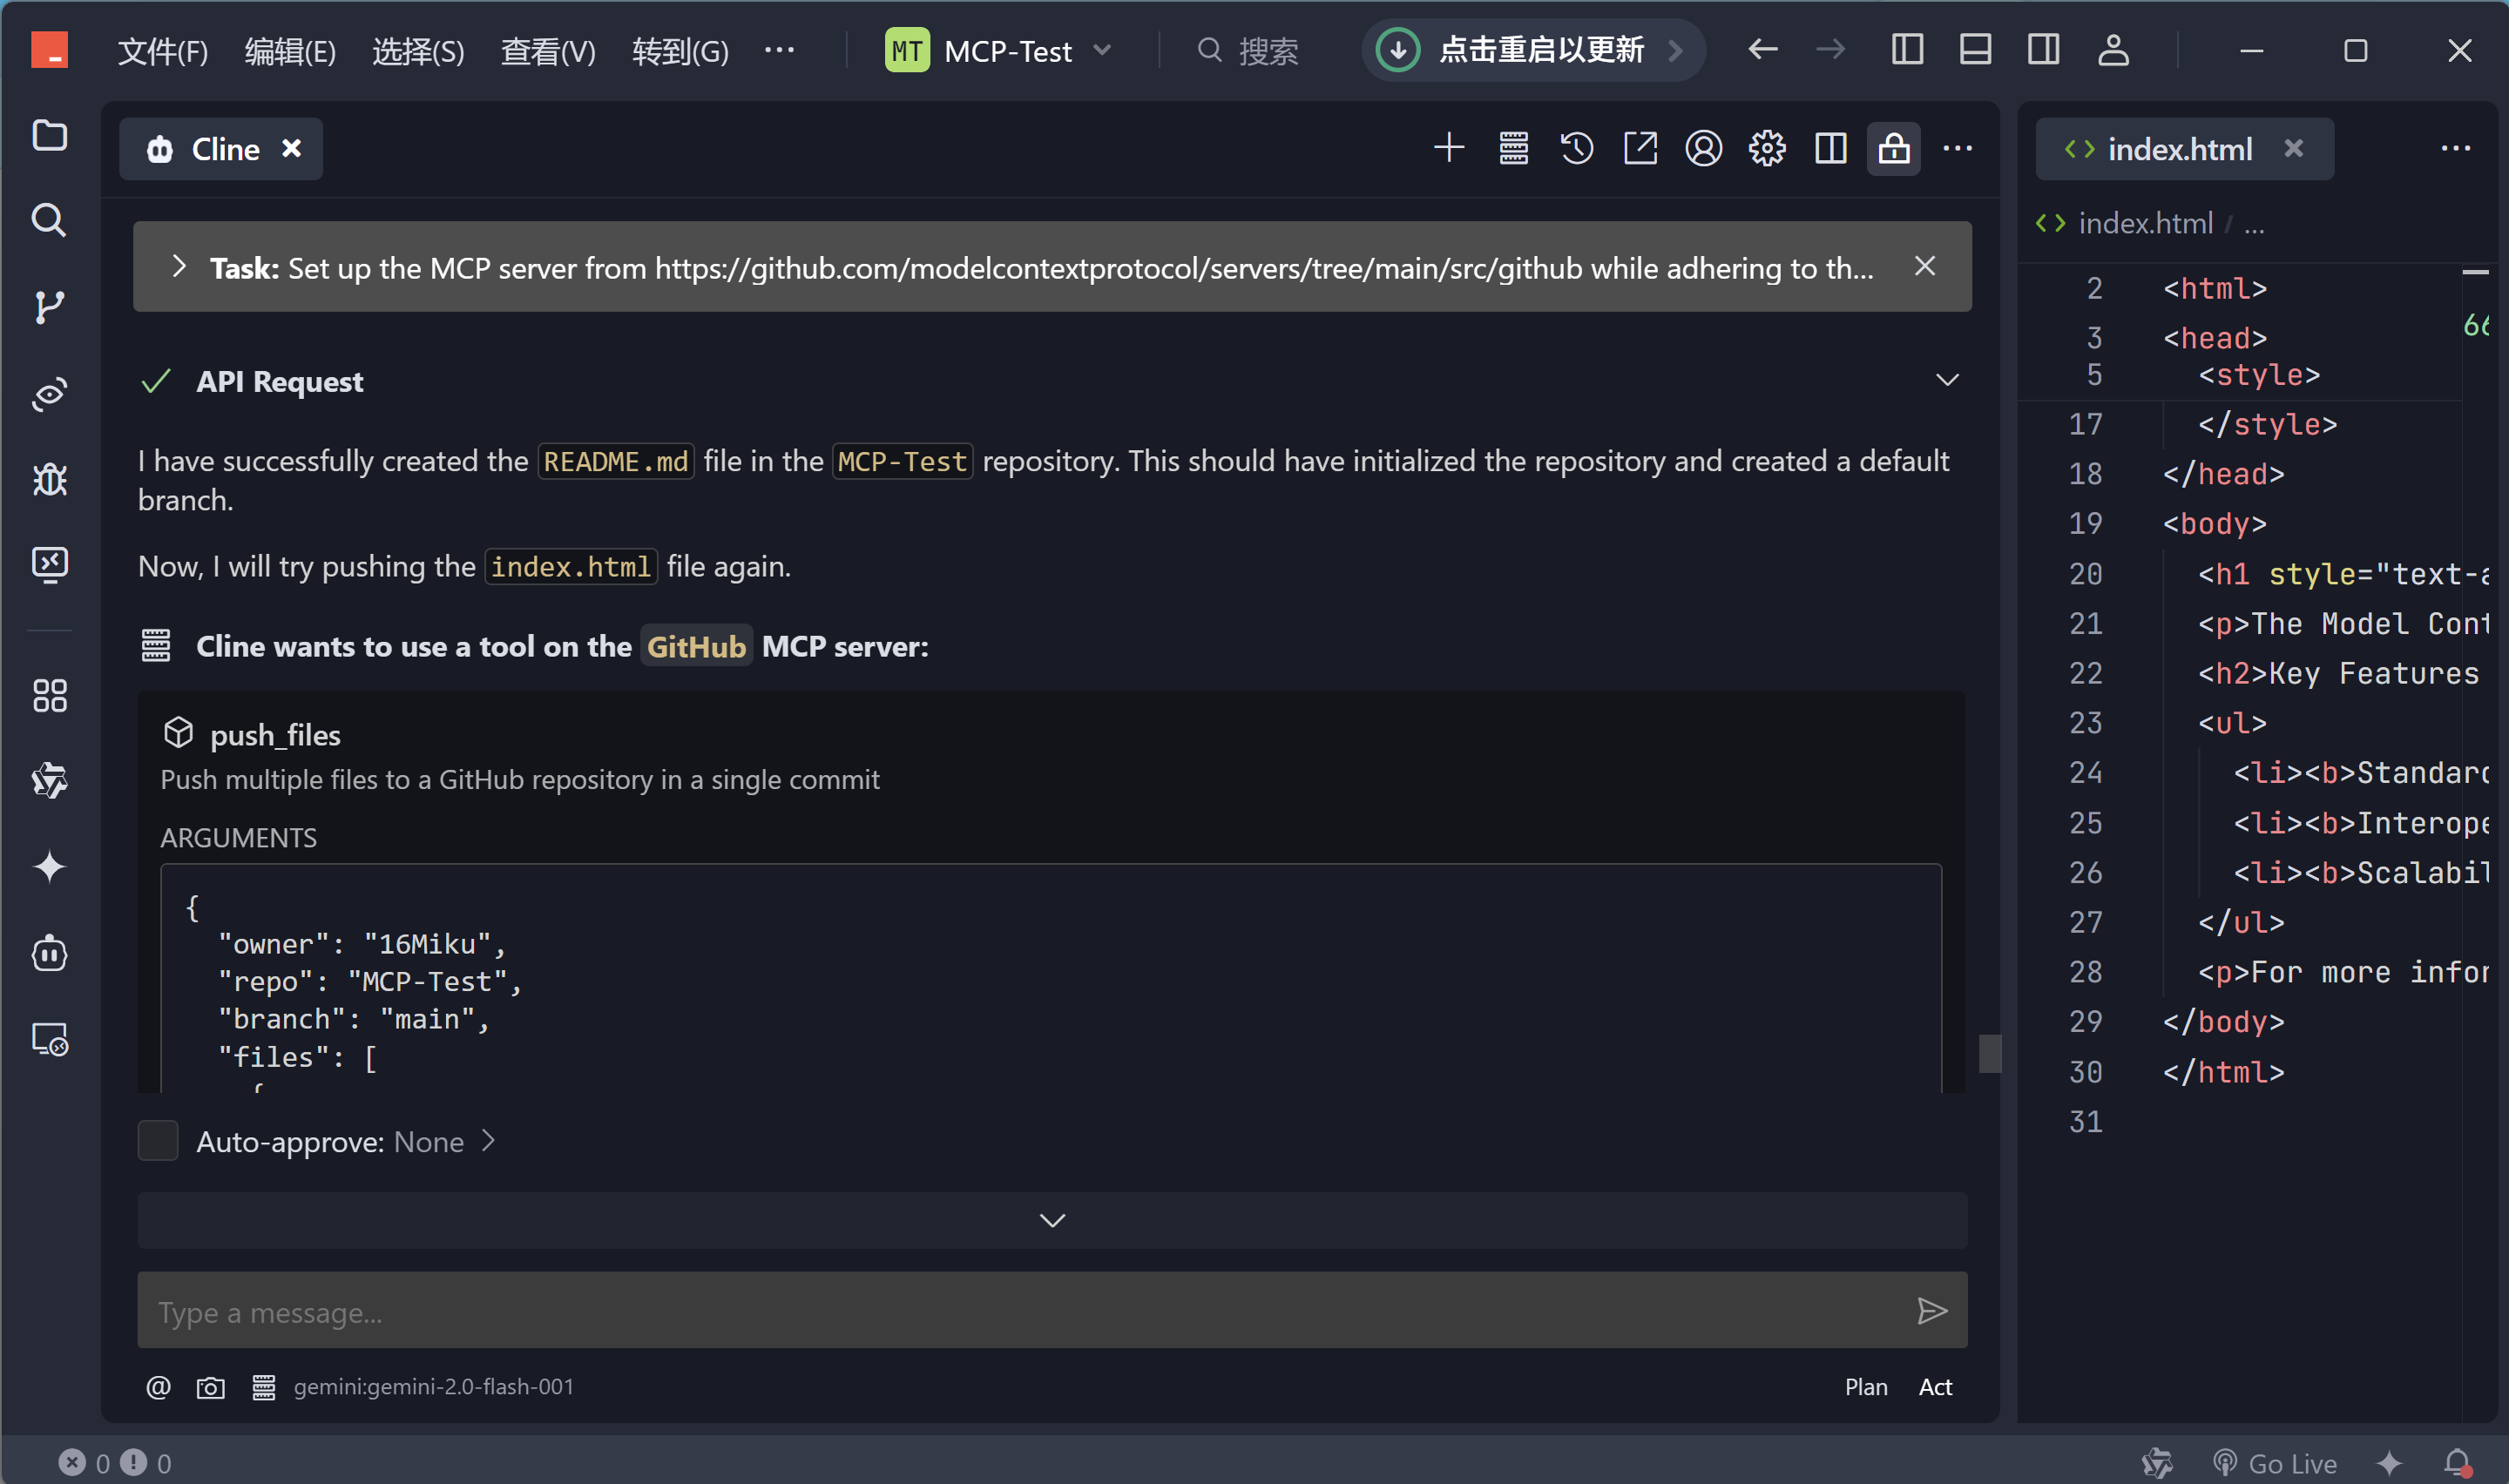Open Extensions view in activity bar
Viewport: 2509px width, 1484px height.
point(49,696)
